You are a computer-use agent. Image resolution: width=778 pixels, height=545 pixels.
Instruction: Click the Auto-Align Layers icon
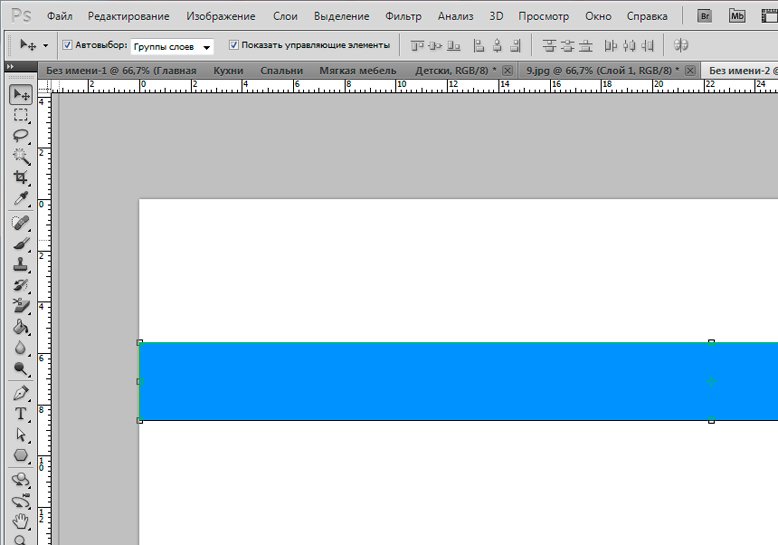pyautogui.click(x=681, y=45)
